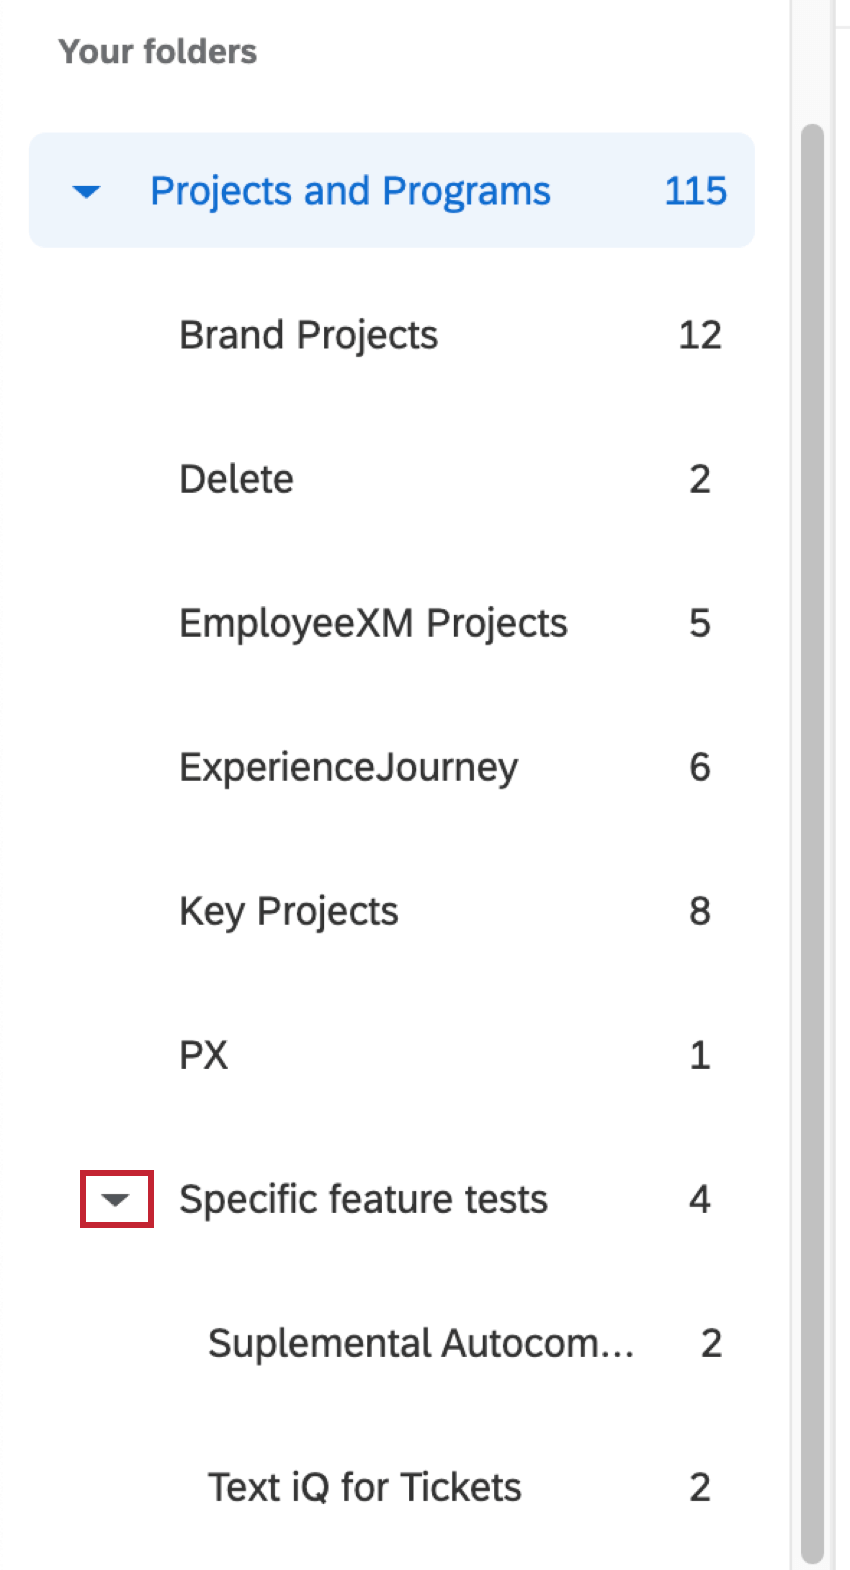Select the Brand Projects folder

pyautogui.click(x=308, y=334)
